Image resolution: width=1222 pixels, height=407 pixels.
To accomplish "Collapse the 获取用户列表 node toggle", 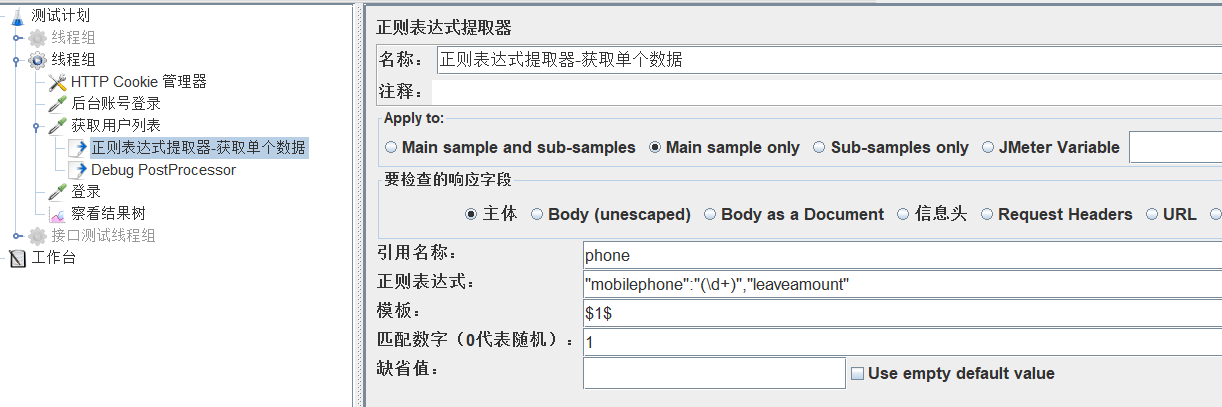I will point(37,127).
